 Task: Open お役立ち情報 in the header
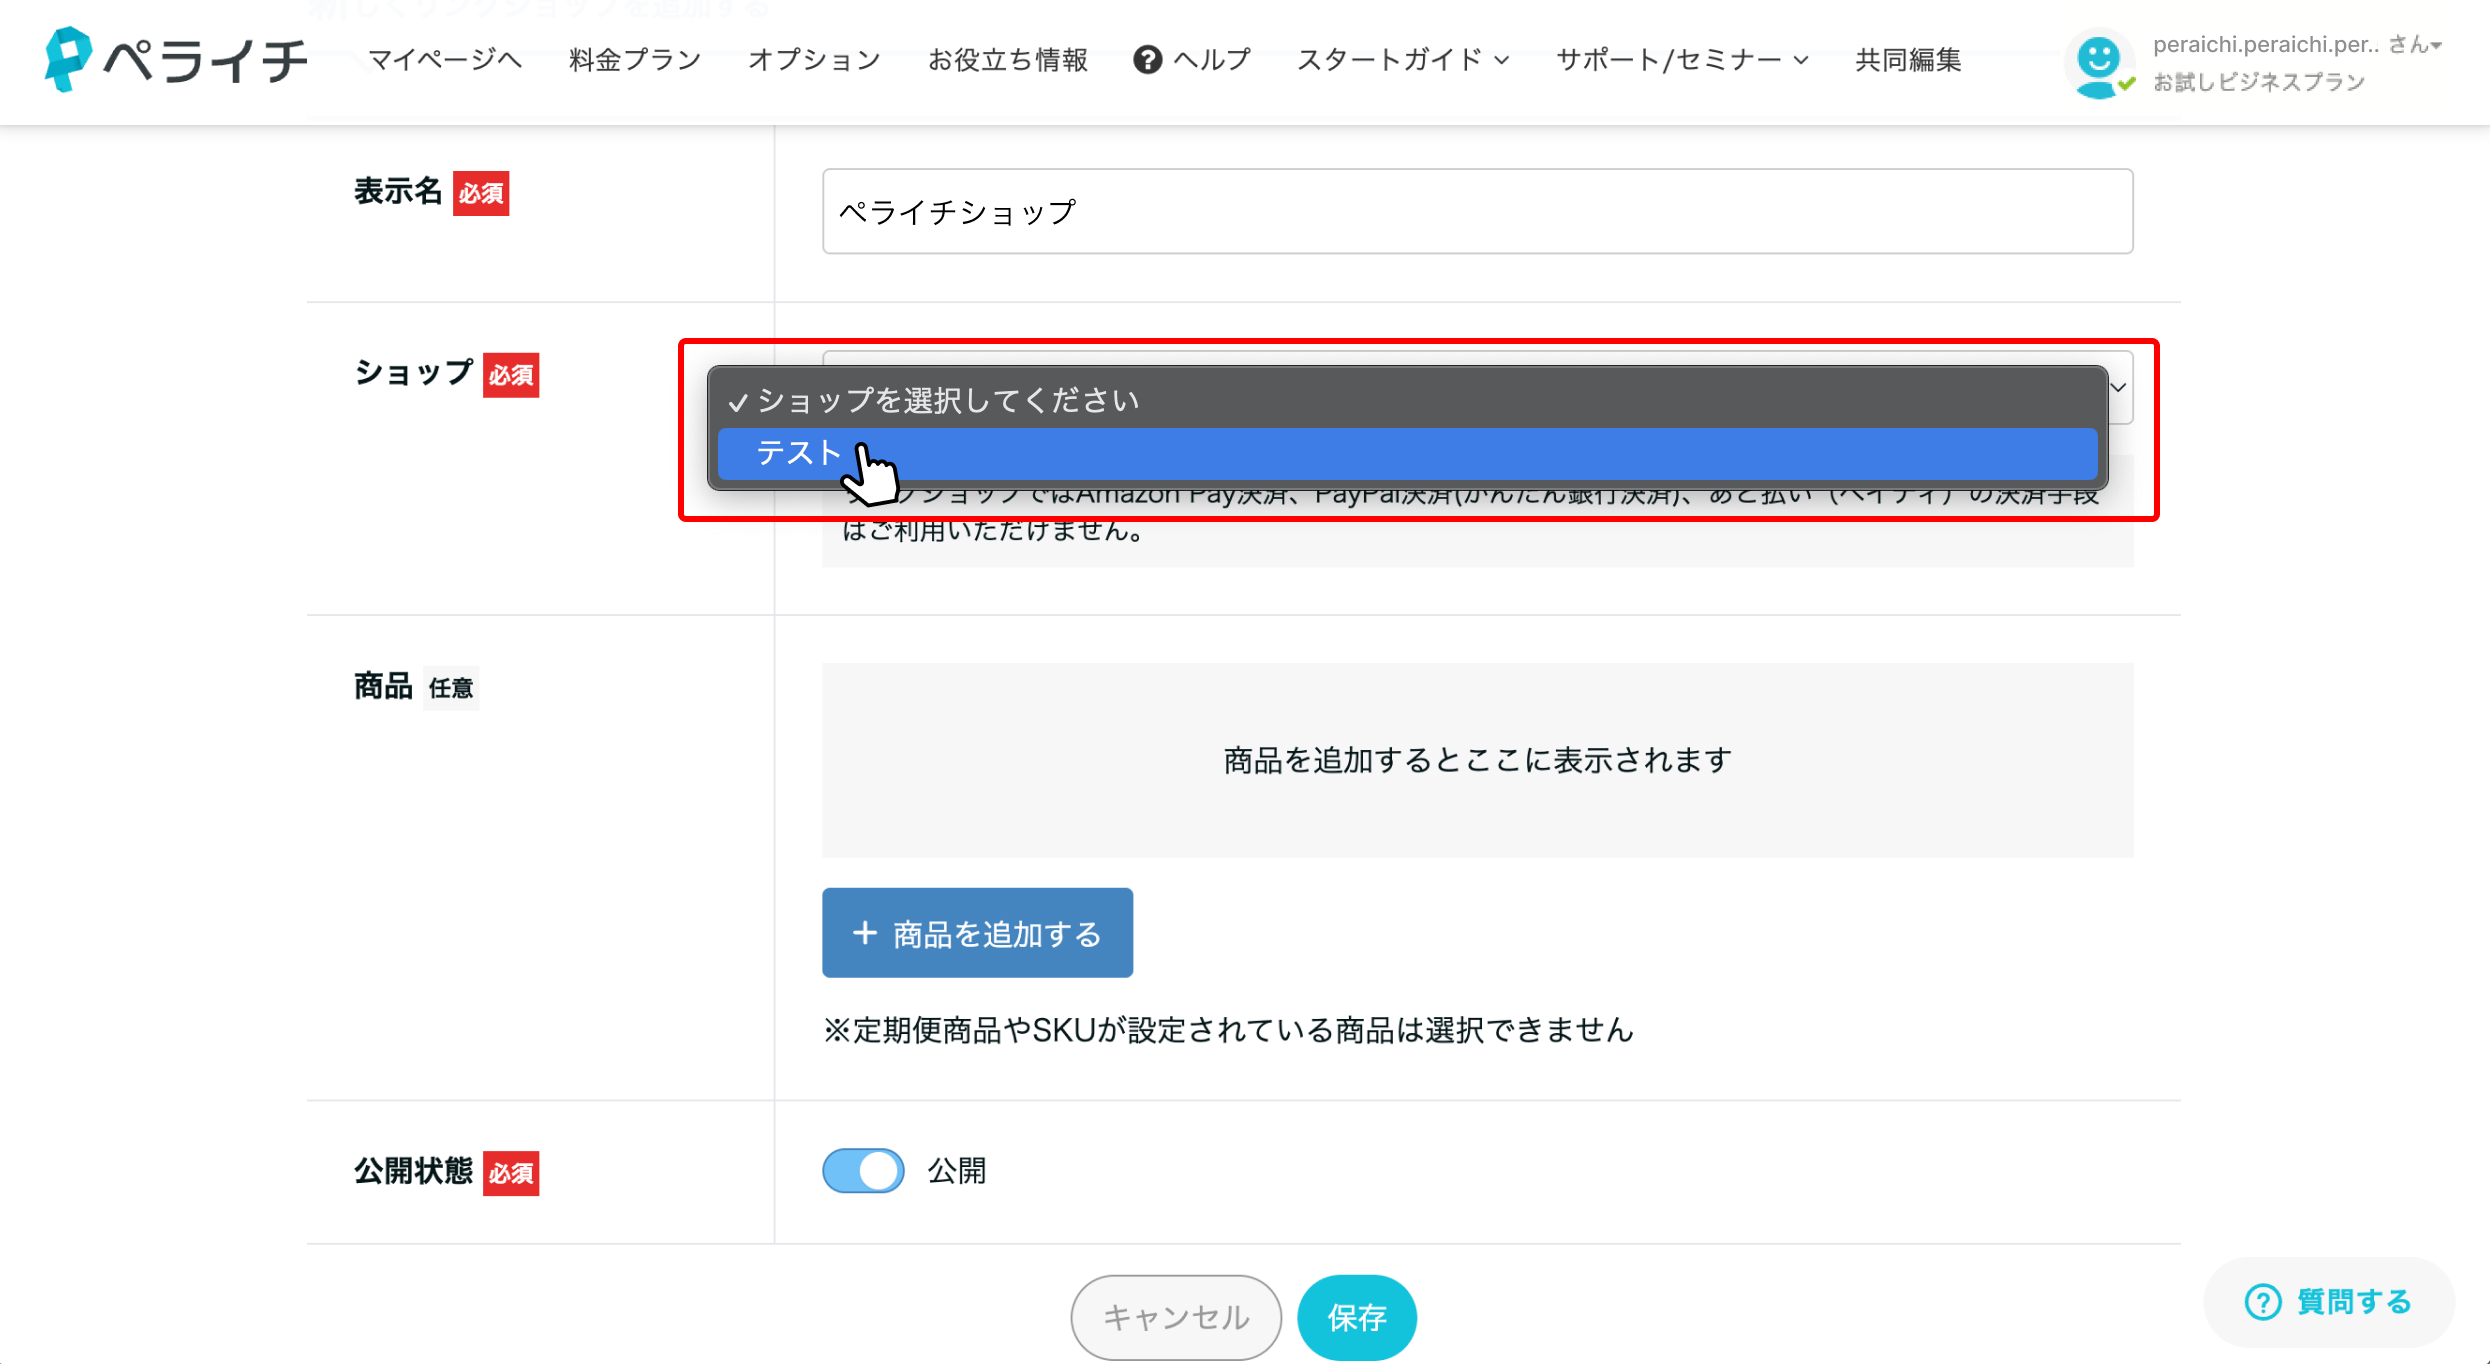point(1007,60)
